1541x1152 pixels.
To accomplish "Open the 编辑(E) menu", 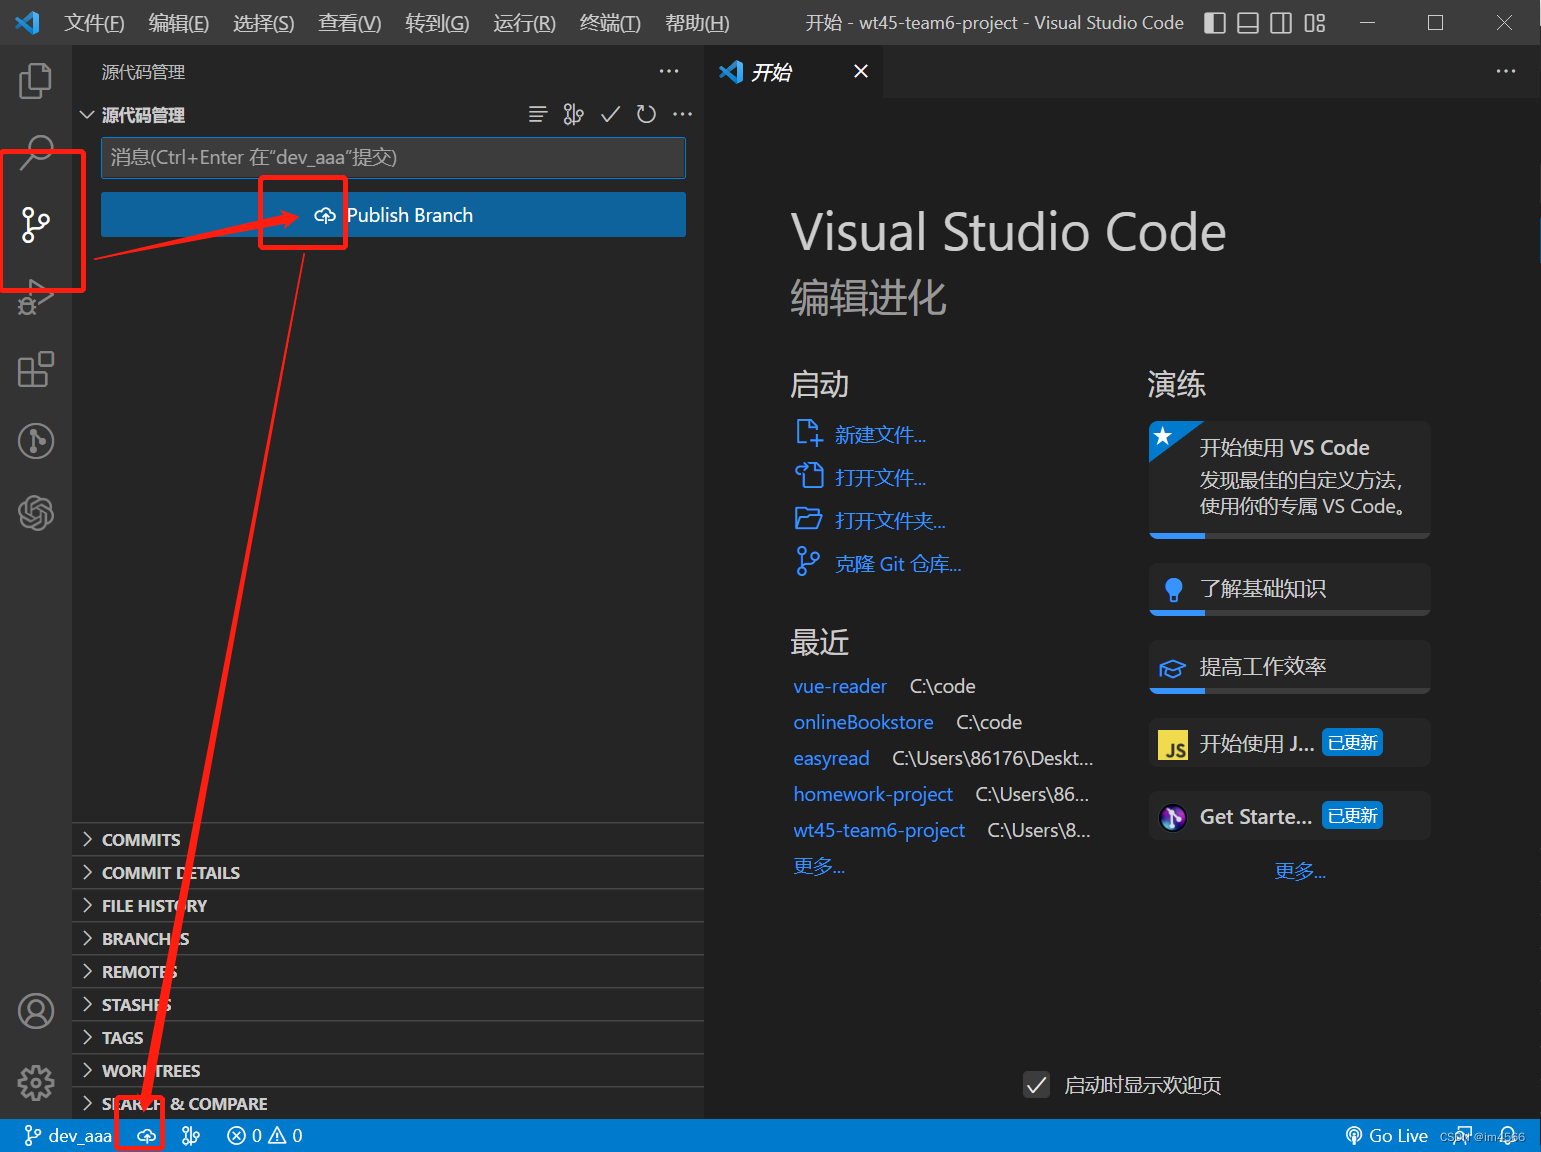I will click(179, 23).
